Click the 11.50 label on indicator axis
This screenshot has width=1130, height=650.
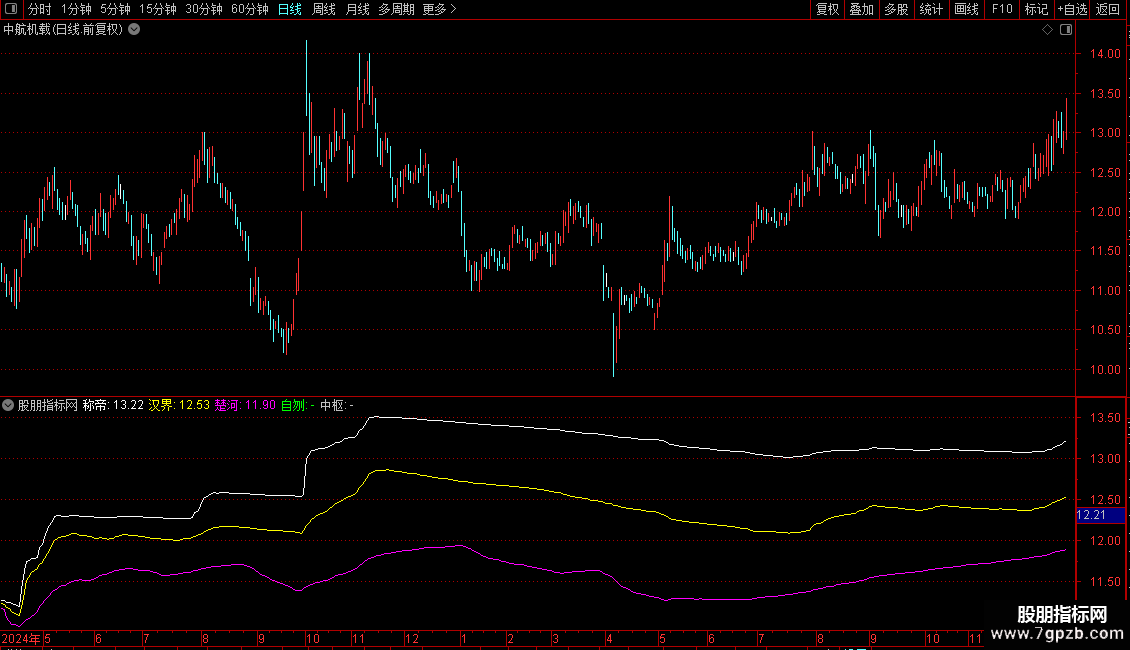coord(1105,582)
